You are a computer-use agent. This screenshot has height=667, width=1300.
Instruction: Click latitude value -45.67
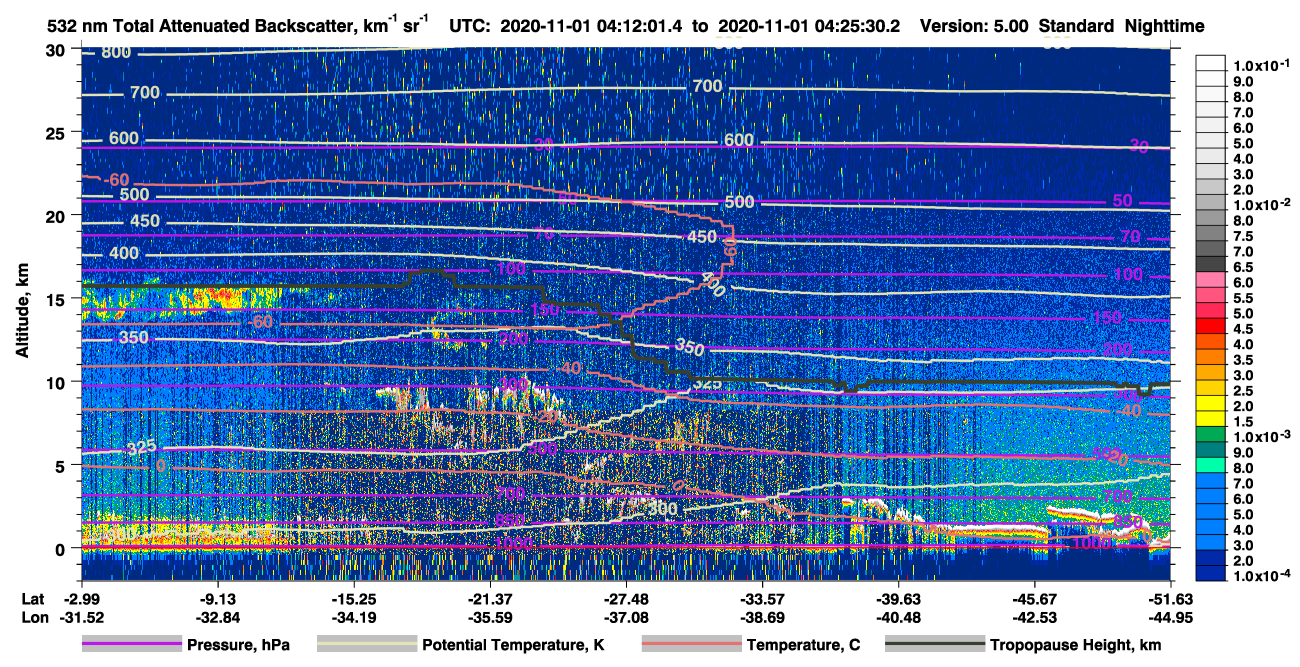point(1034,598)
